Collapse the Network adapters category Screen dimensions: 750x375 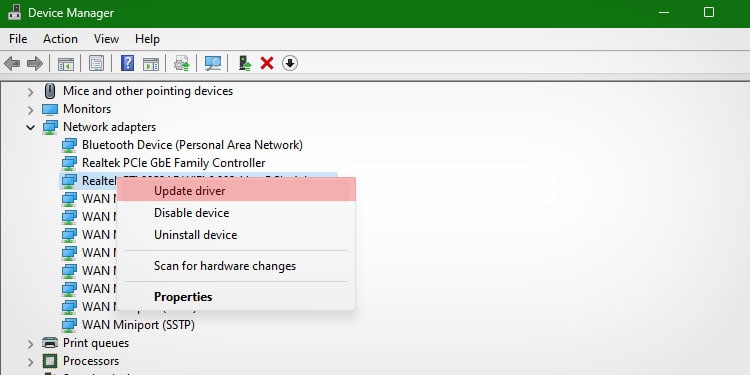pyautogui.click(x=31, y=127)
